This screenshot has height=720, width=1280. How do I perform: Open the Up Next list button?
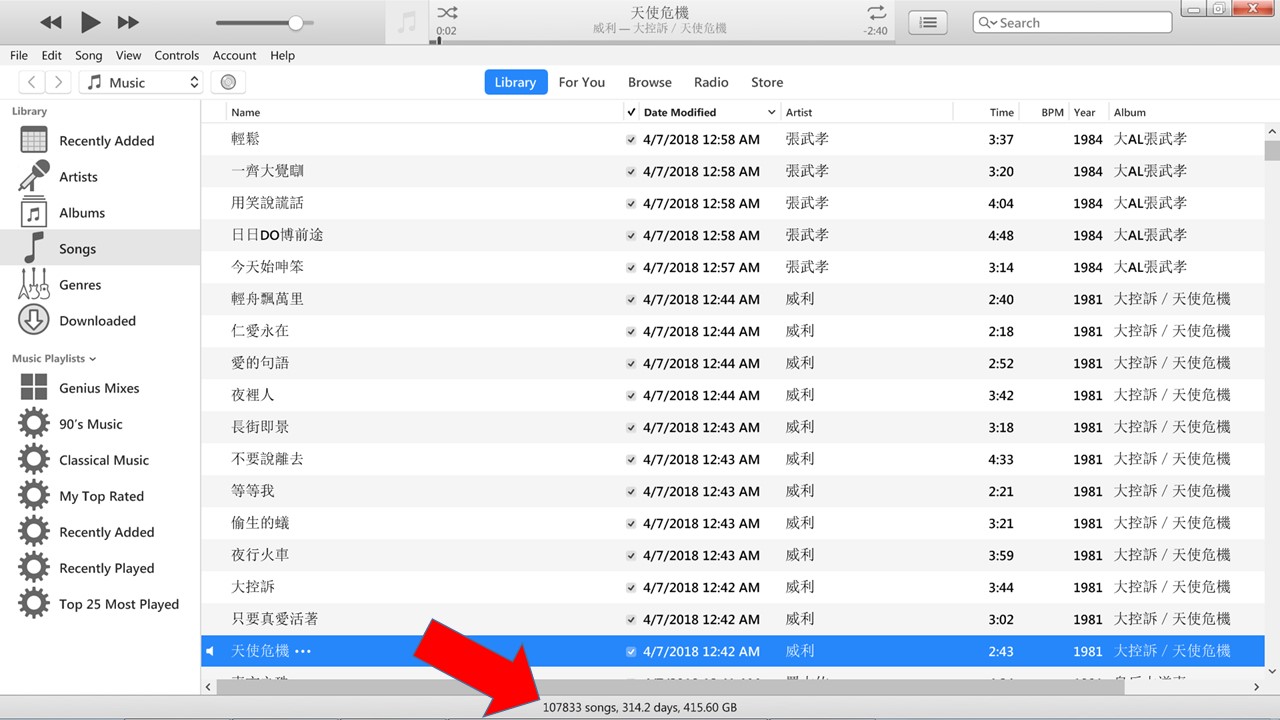(928, 22)
